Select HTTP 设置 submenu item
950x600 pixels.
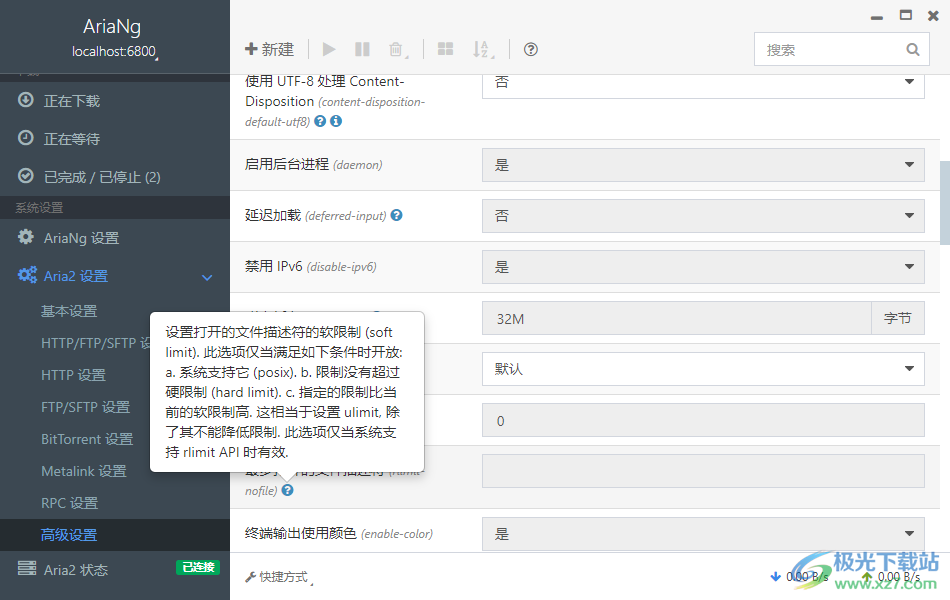pos(73,375)
